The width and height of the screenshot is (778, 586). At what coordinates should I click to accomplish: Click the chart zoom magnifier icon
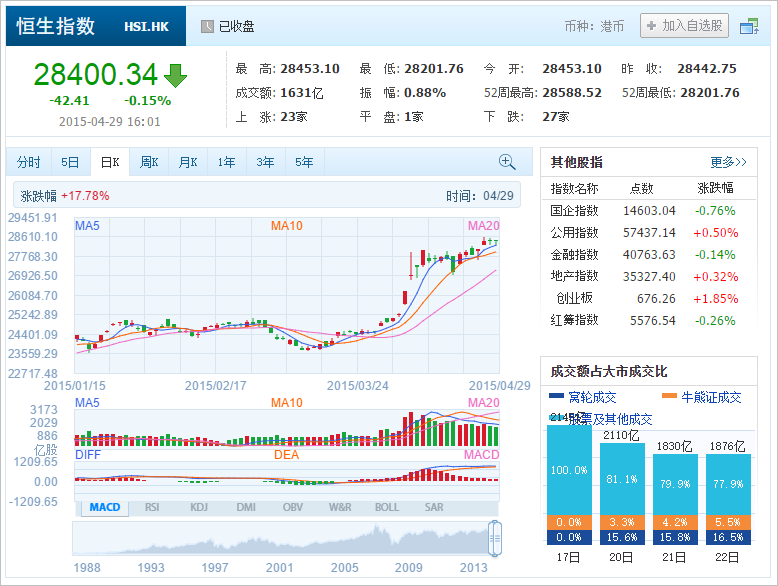coord(507,162)
